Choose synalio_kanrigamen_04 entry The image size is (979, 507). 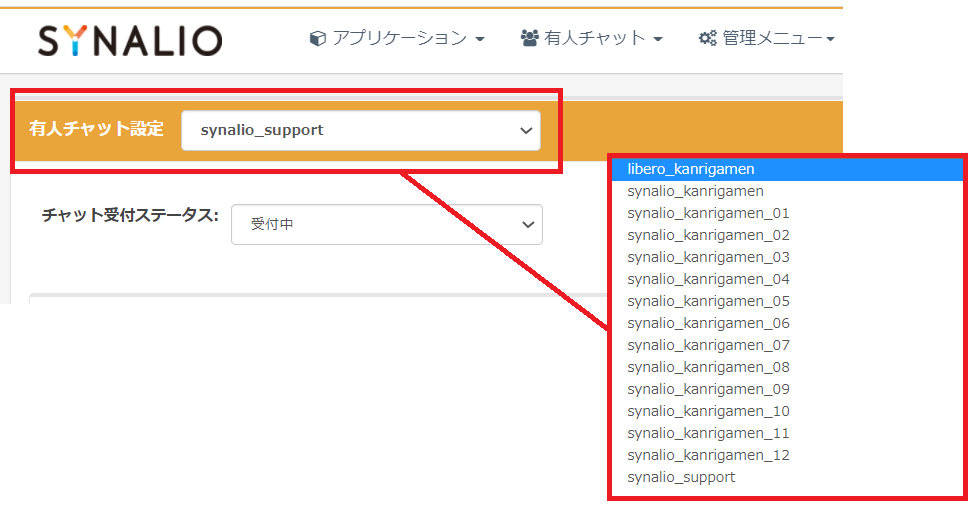[787, 279]
